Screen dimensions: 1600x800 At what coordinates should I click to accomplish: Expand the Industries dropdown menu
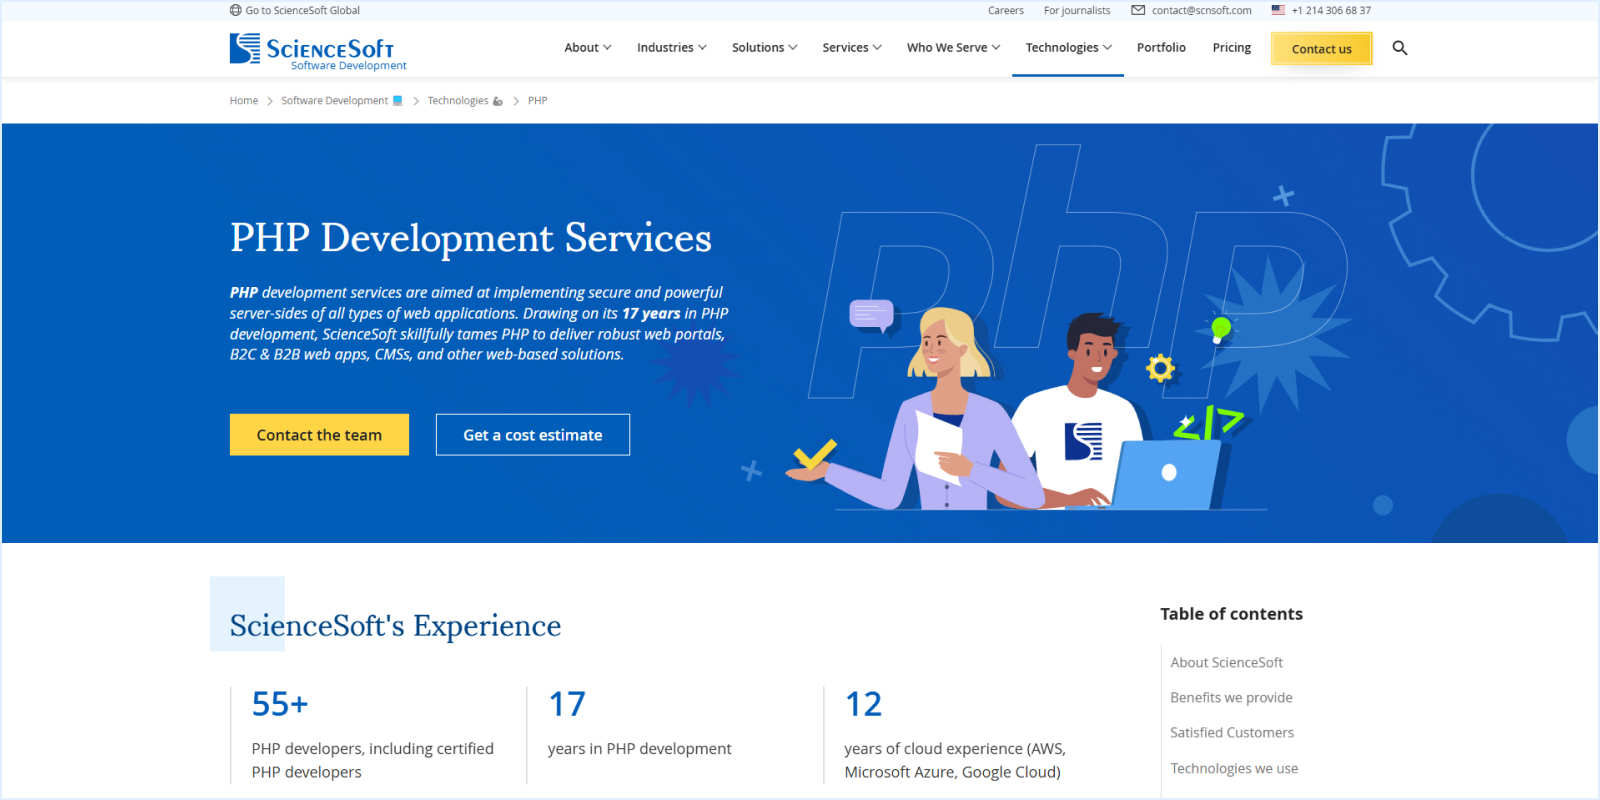click(671, 48)
